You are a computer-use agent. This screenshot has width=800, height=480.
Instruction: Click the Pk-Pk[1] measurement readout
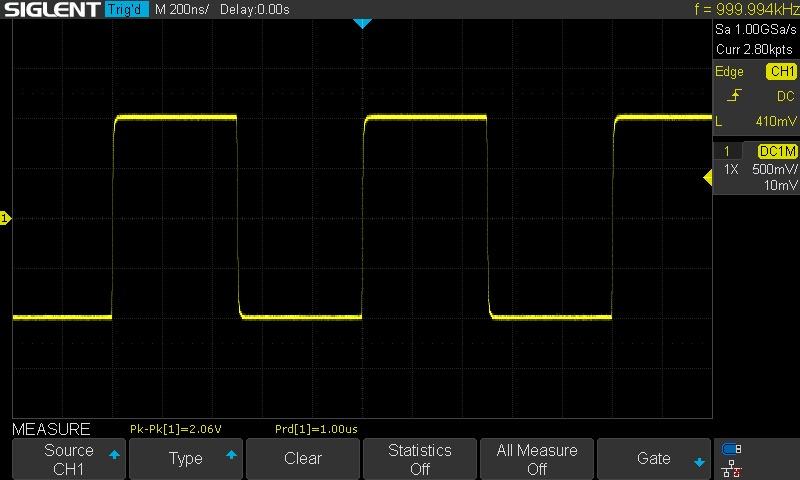tap(176, 429)
